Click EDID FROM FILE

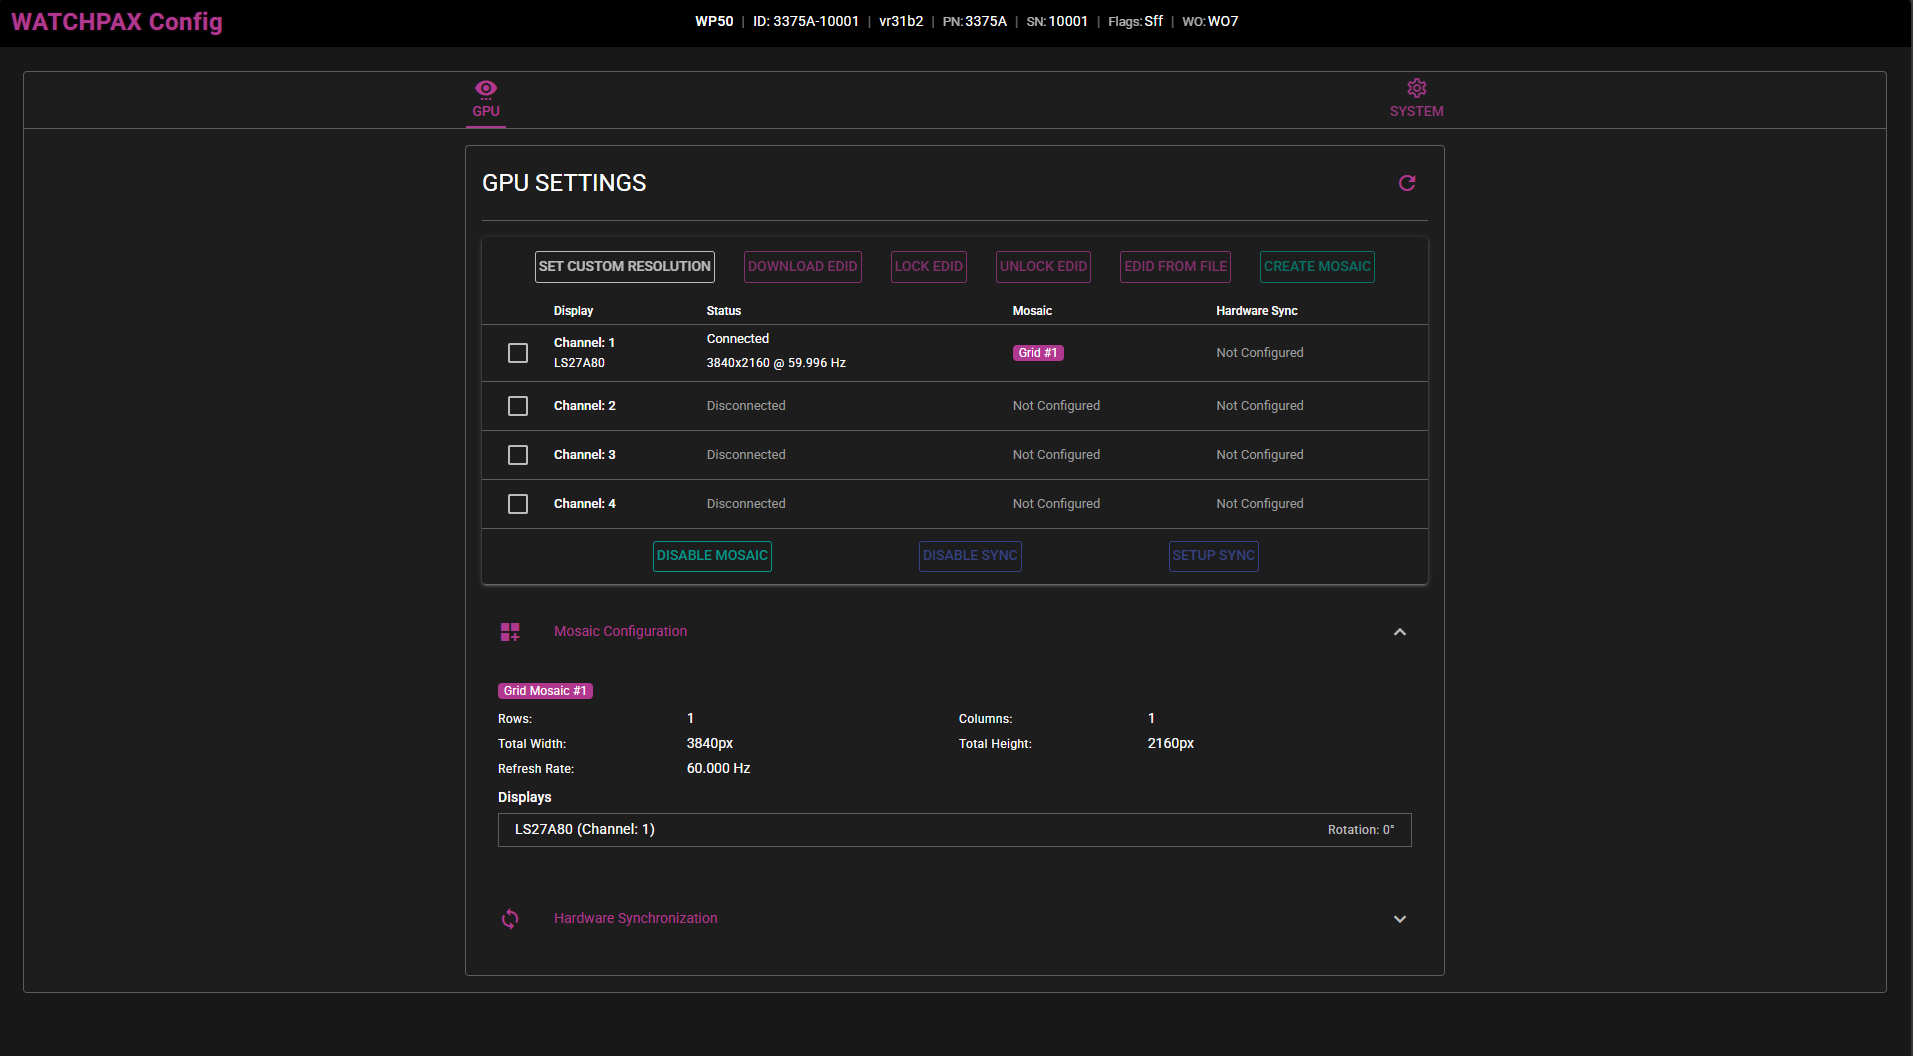pos(1174,266)
